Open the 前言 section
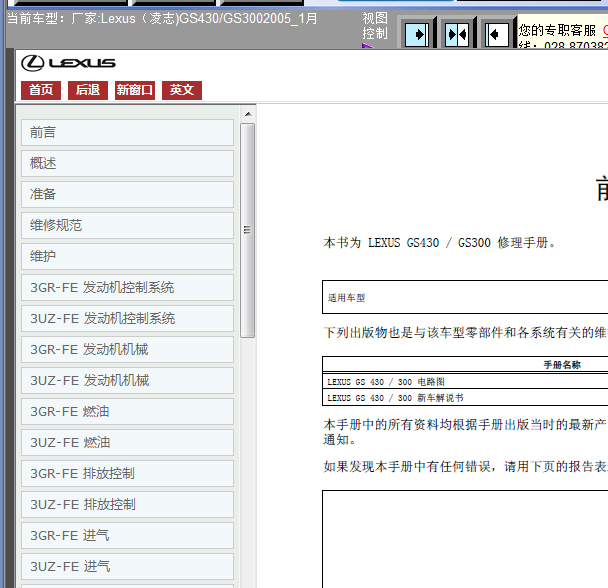Image resolution: width=608 pixels, height=588 pixels. (x=128, y=133)
